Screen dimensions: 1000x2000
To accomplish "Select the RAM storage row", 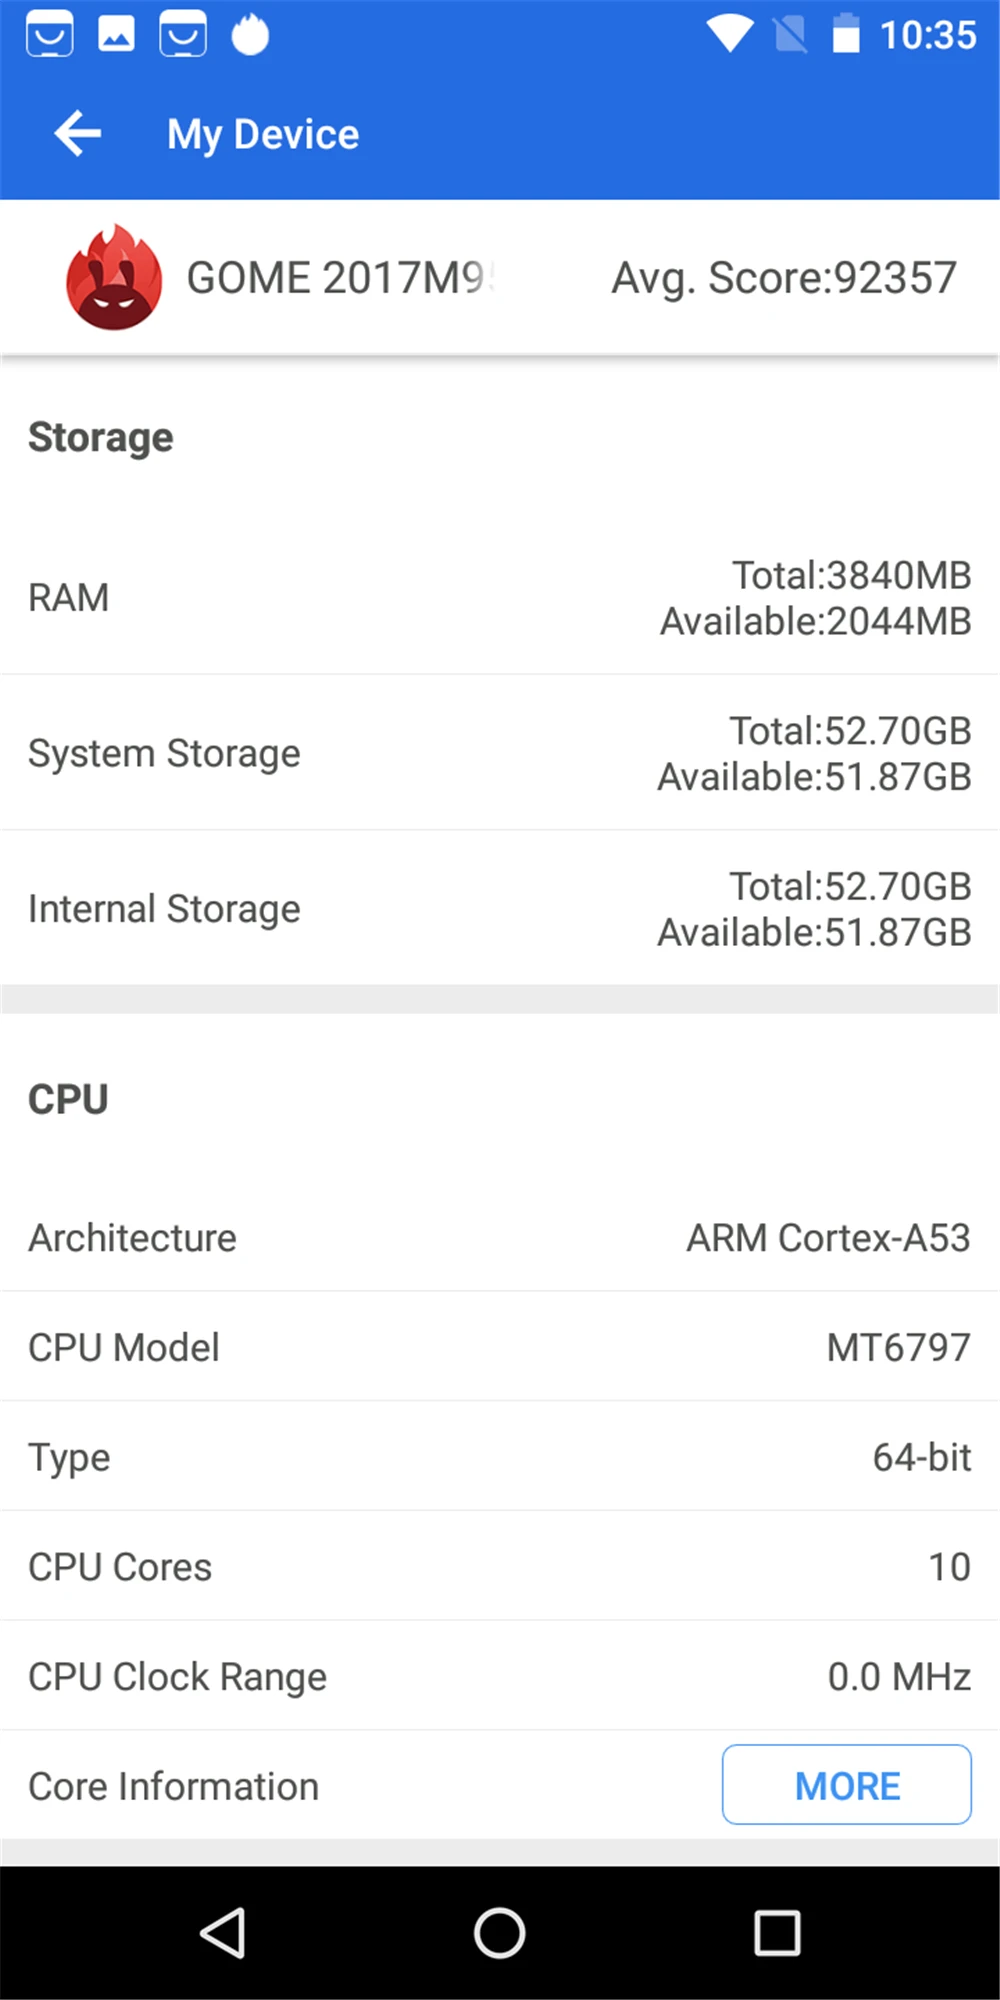I will (500, 598).
